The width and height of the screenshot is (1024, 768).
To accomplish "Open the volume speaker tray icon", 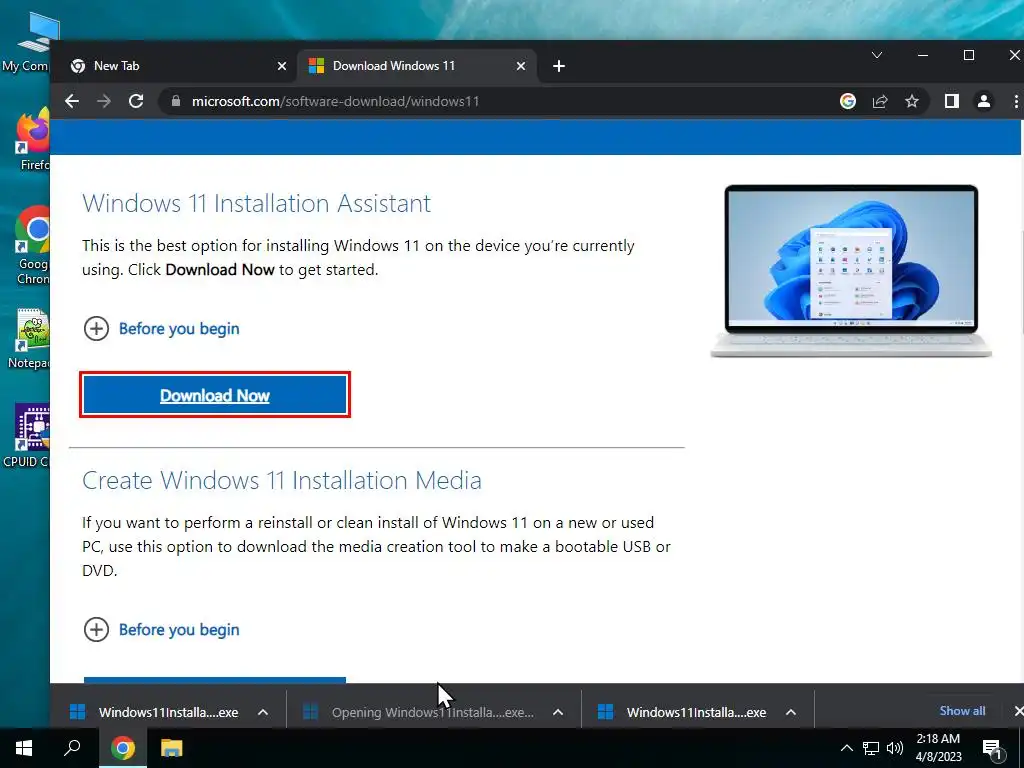I will tap(895, 748).
